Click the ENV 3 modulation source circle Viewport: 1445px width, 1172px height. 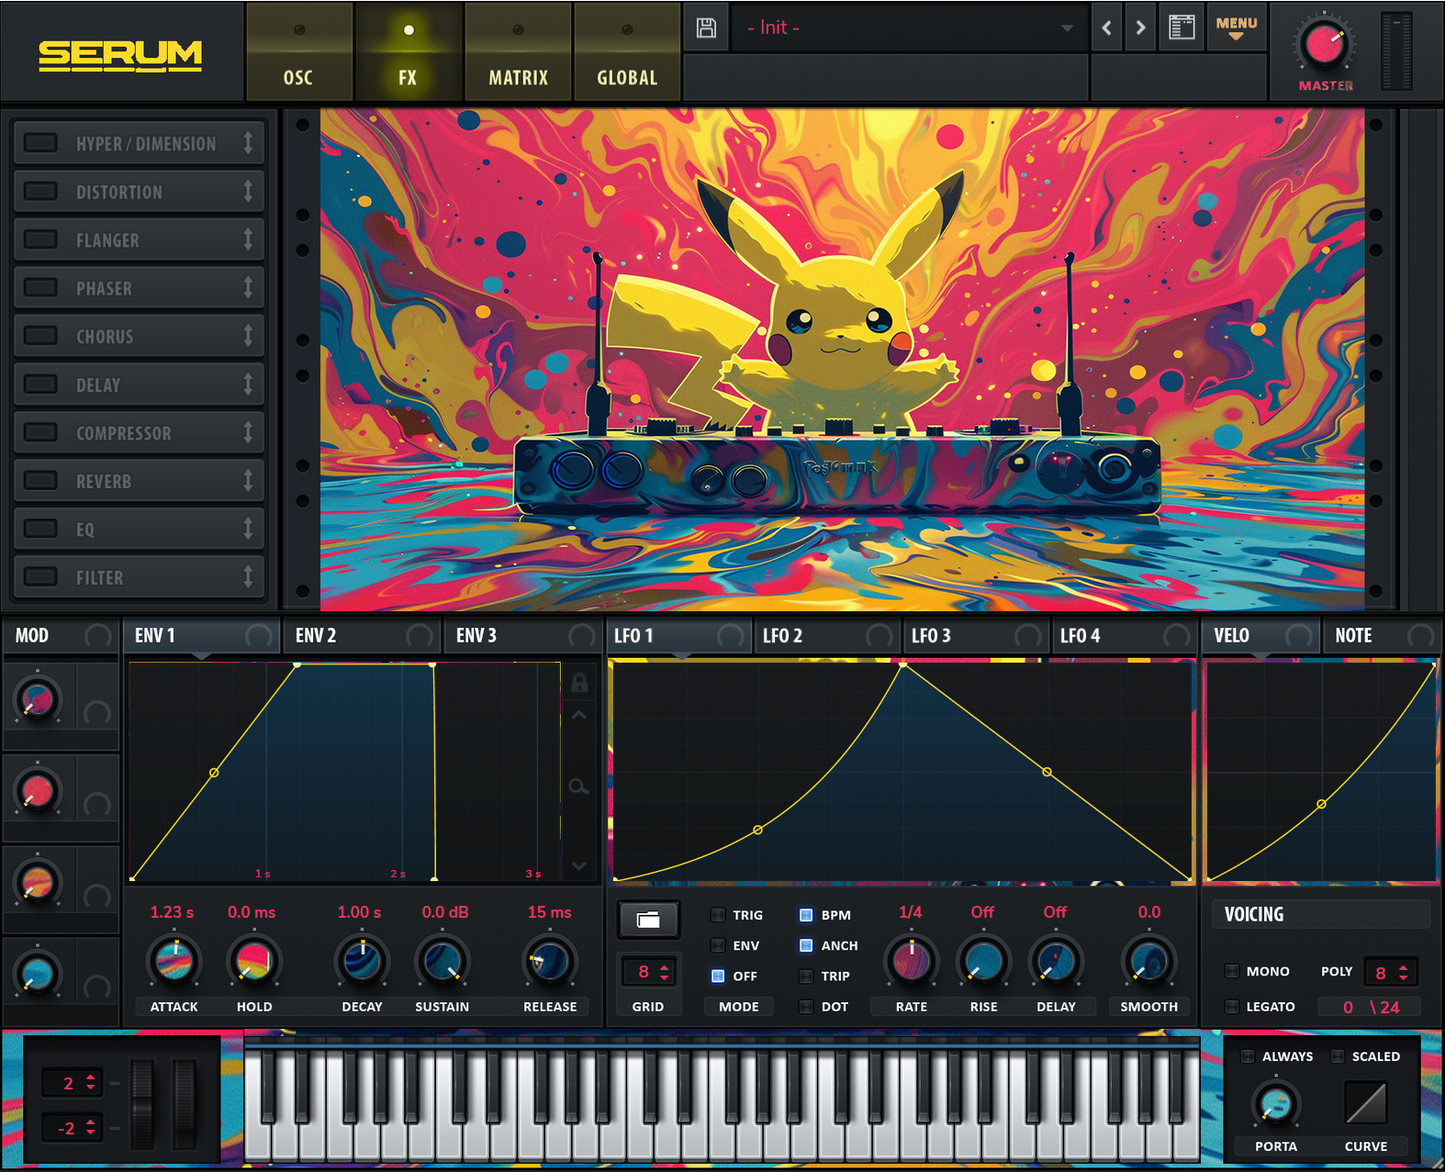click(581, 636)
